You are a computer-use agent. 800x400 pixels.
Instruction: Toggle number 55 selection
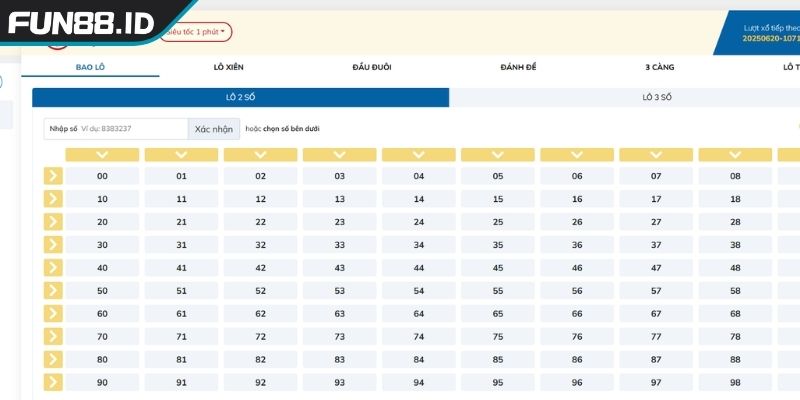pyautogui.click(x=498, y=291)
